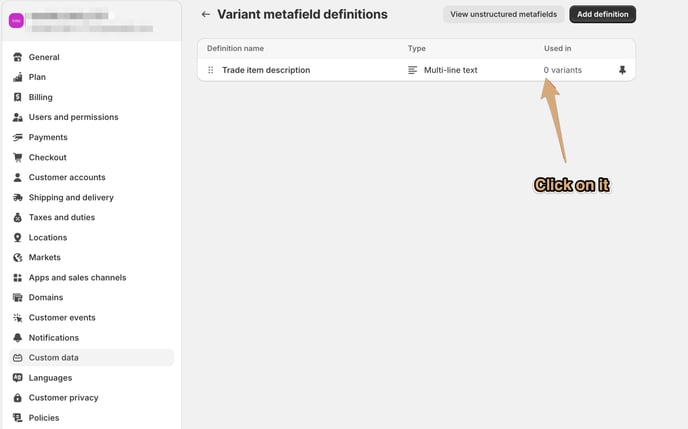This screenshot has width=688, height=429.
Task: Click the Checkout cart icon
Action: click(18, 157)
